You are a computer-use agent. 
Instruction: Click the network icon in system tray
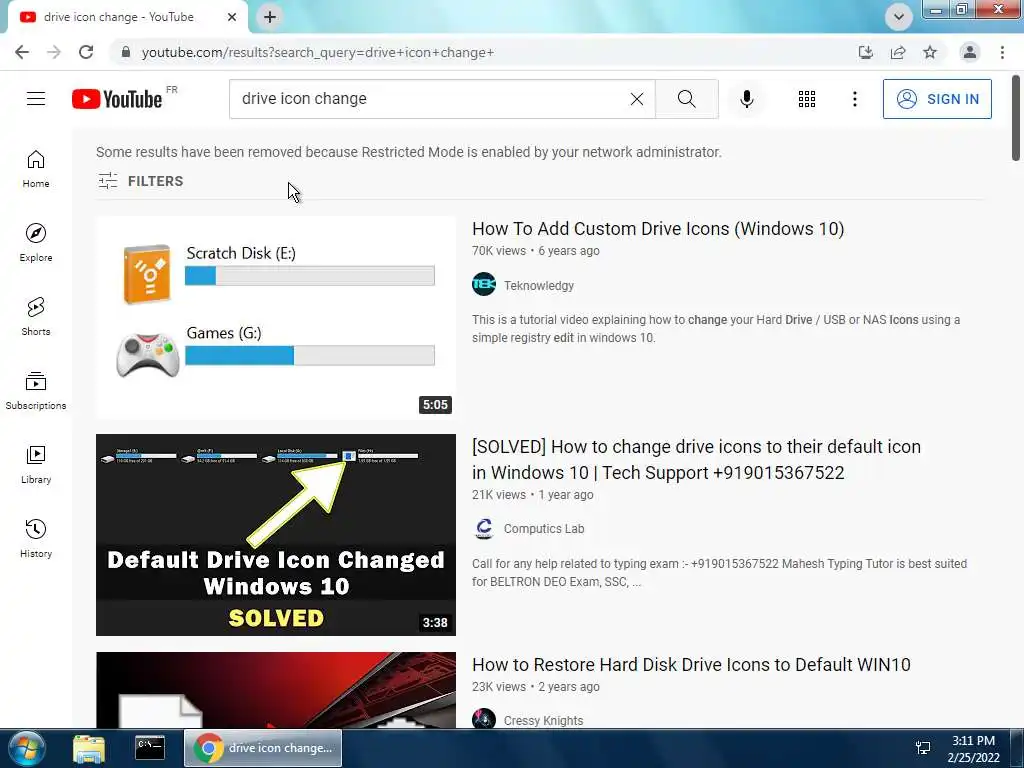923,748
